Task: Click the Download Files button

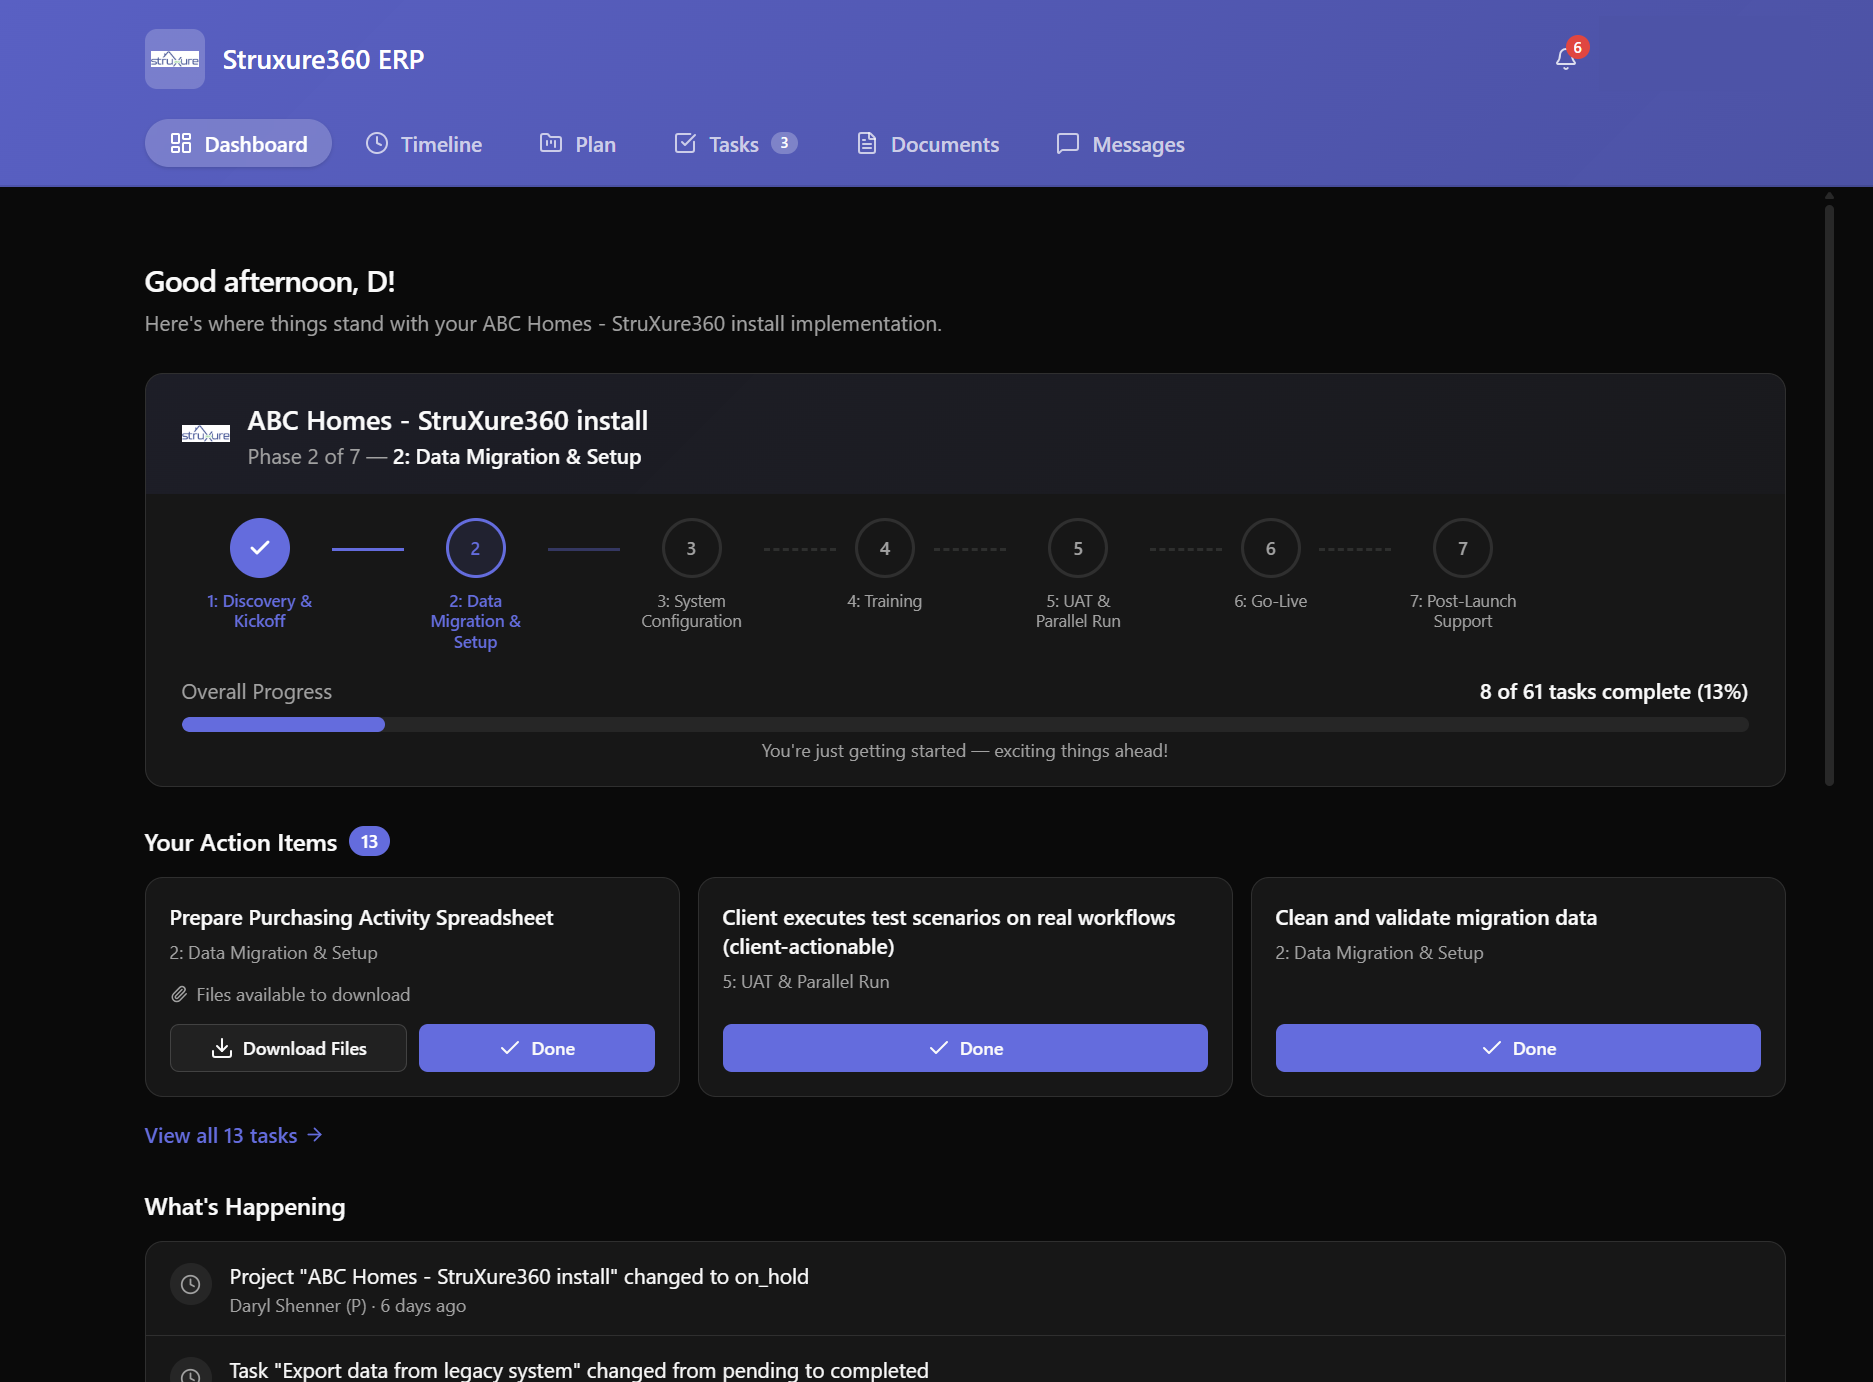Action: click(288, 1048)
